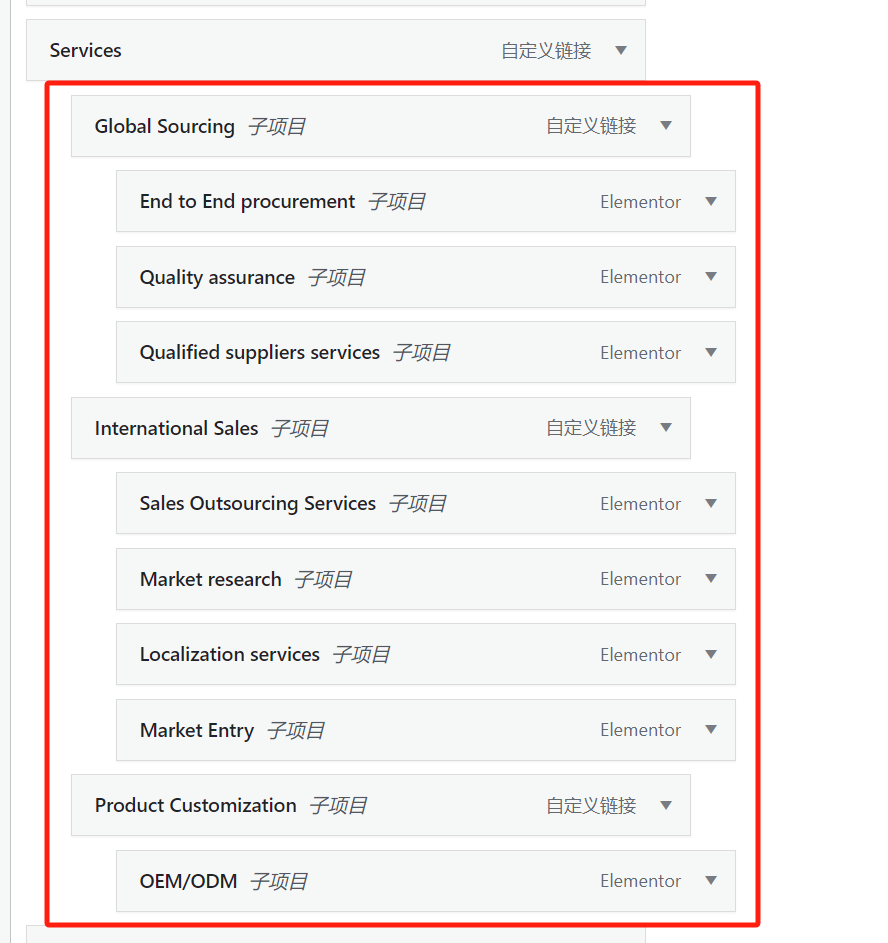Expand the Services menu item arrow

621,50
